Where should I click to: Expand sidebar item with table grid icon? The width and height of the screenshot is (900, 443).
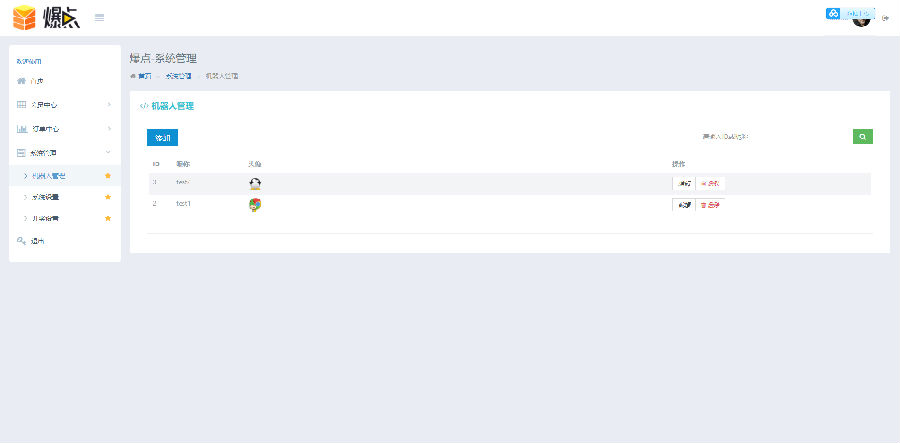[65, 105]
